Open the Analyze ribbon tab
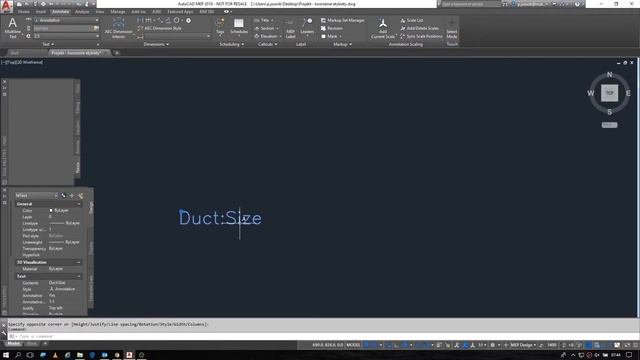Viewport: 640px width, 360px height. pyautogui.click(x=82, y=12)
